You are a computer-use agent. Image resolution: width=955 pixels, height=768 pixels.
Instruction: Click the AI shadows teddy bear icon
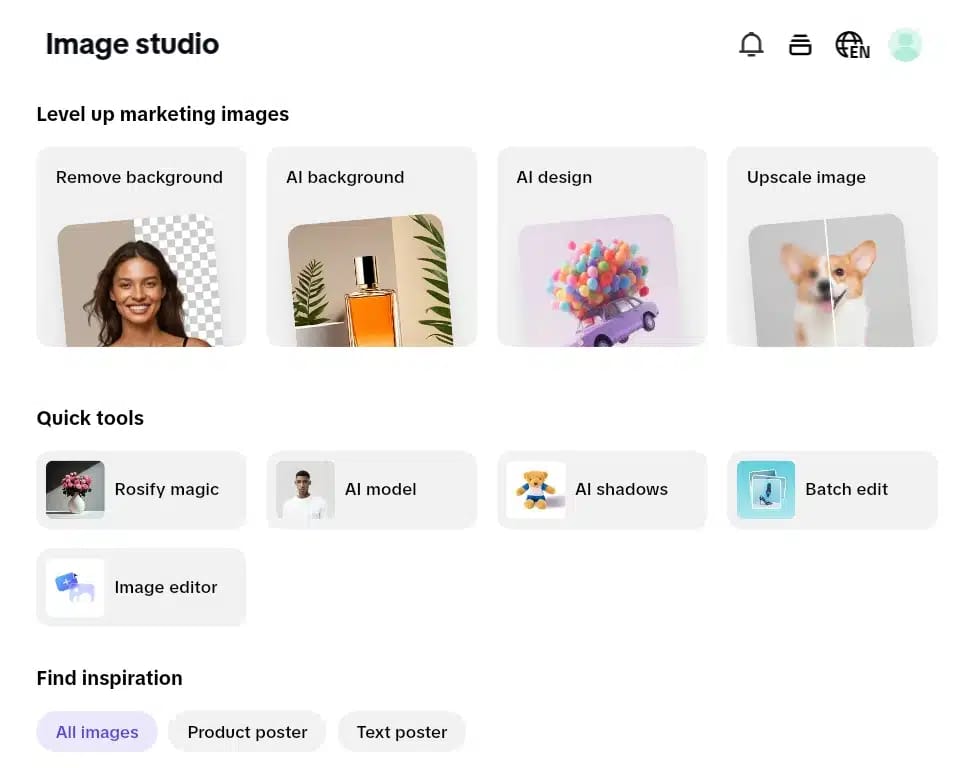tap(536, 490)
